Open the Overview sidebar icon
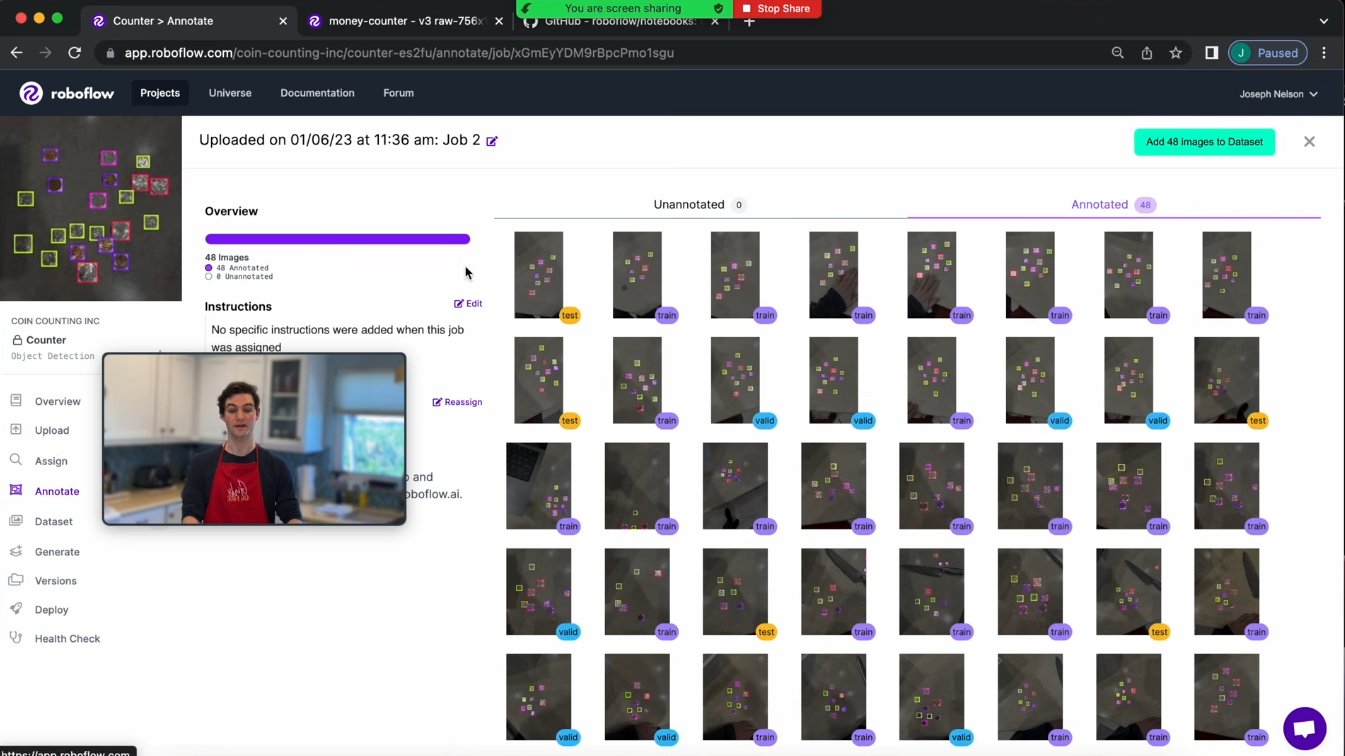The height and width of the screenshot is (756, 1345). tap(16, 401)
